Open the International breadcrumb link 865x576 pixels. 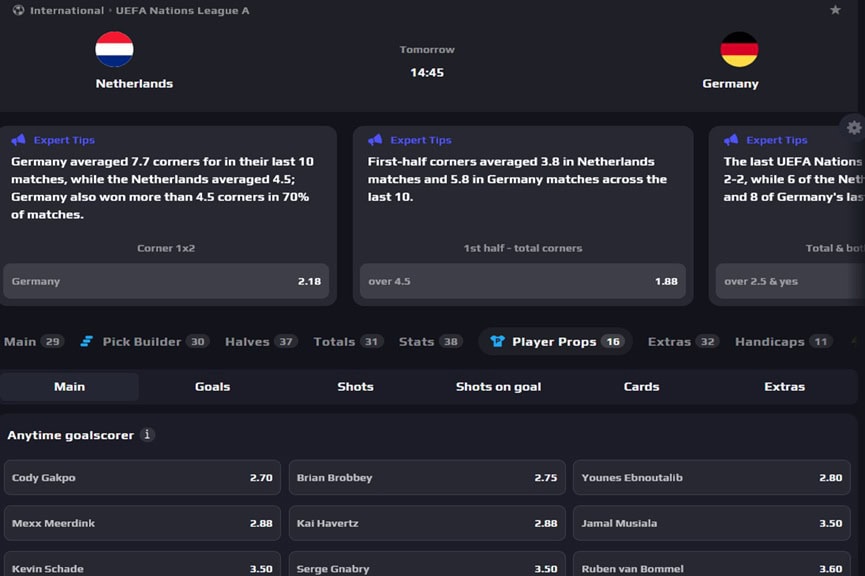(67, 10)
